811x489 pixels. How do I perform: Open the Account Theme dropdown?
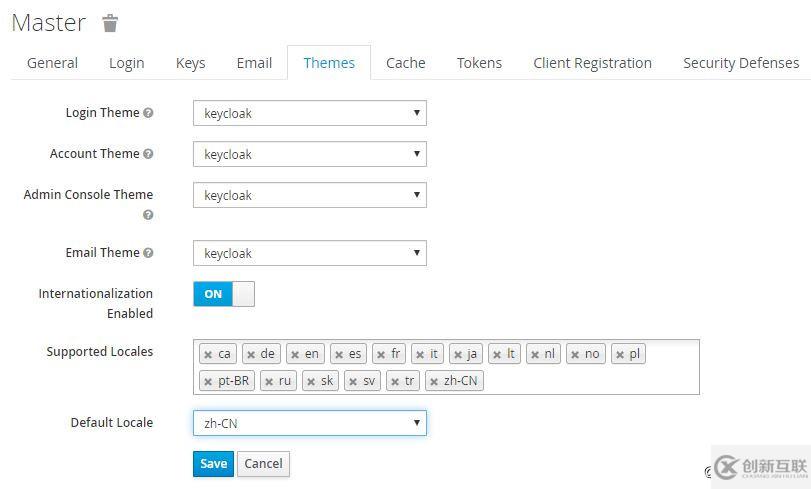coord(309,154)
